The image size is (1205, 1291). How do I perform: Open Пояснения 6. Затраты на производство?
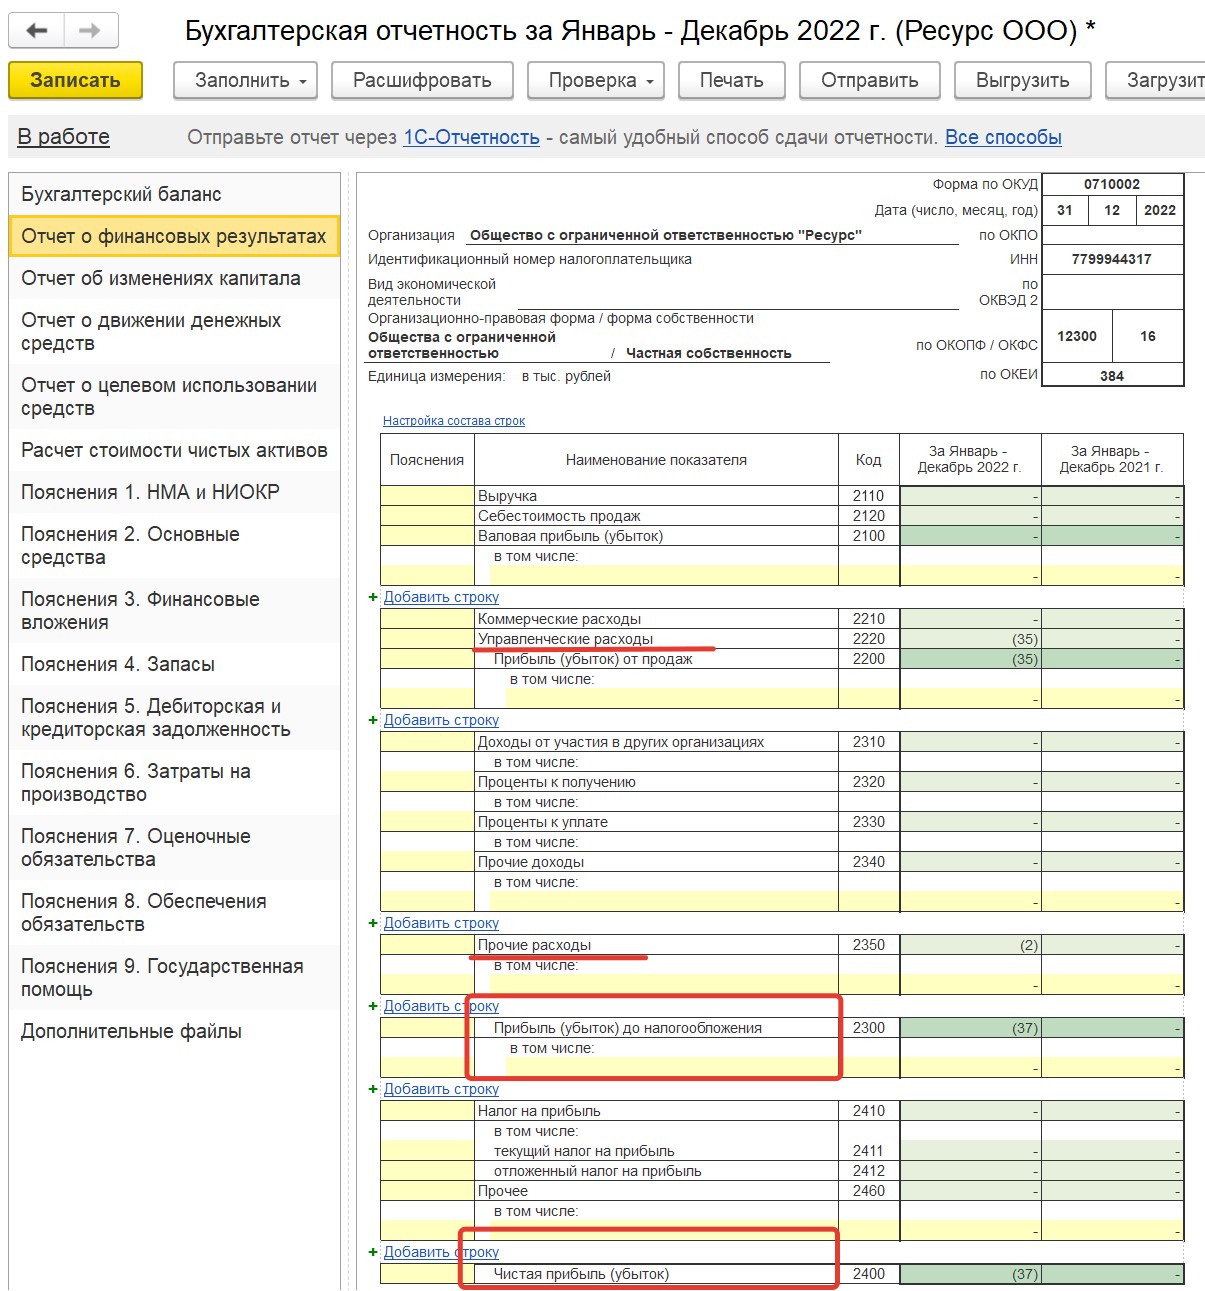(175, 783)
